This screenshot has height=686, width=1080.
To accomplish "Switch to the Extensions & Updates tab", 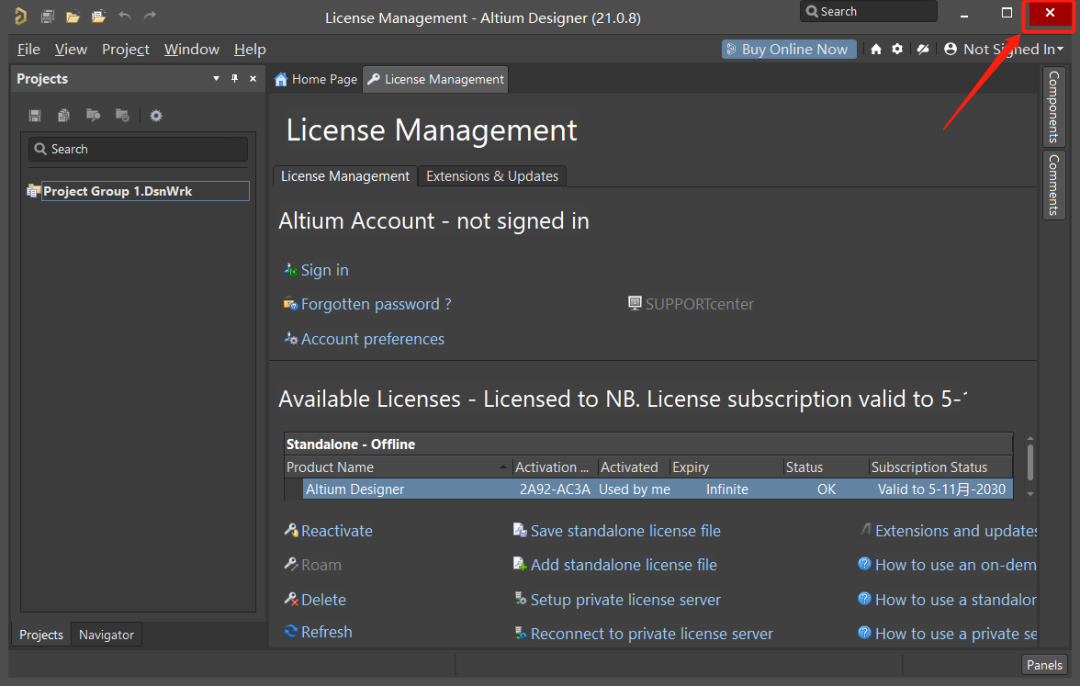I will (x=492, y=176).
